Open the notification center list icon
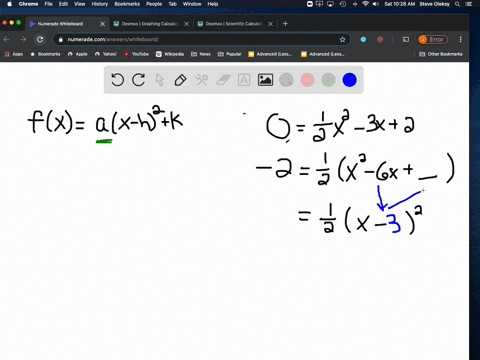This screenshot has width=480, height=360. [469, 4]
